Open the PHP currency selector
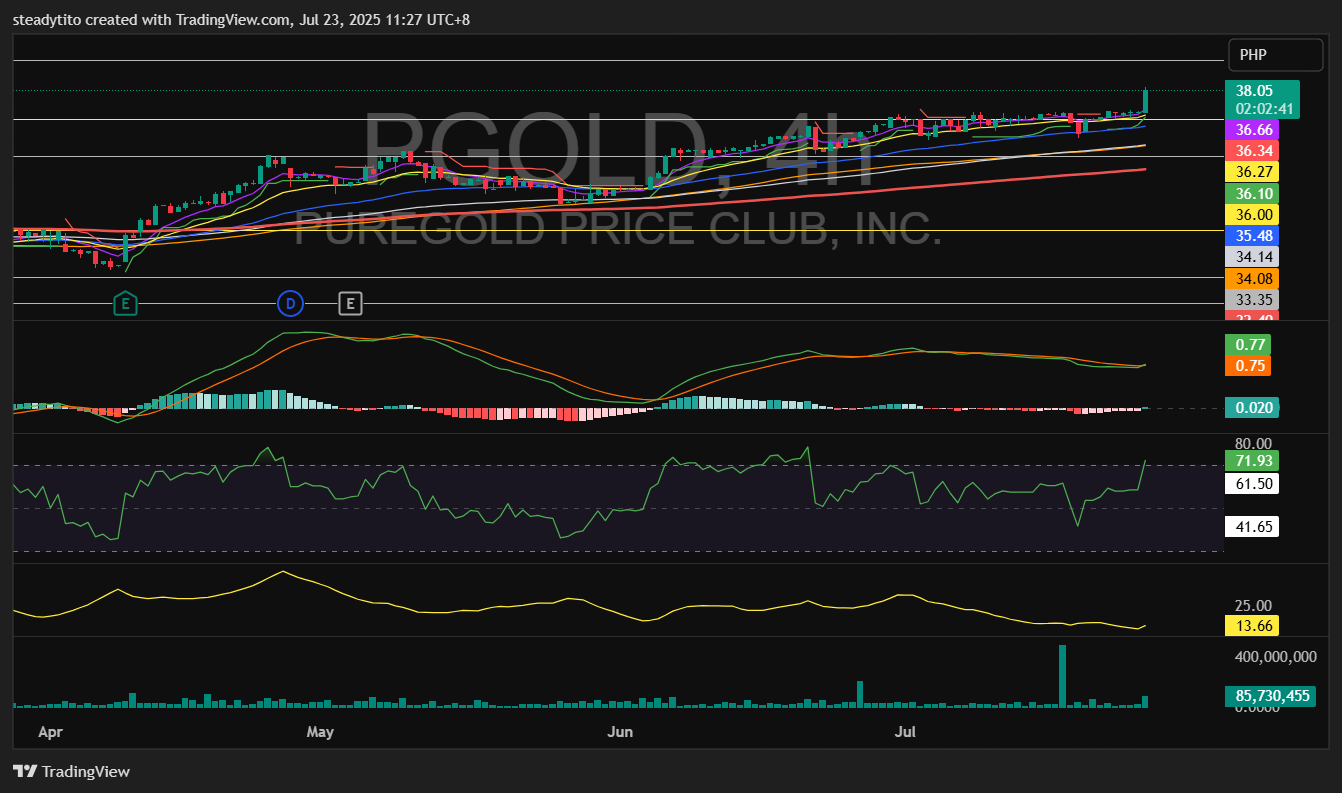Image resolution: width=1342 pixels, height=793 pixels. point(1275,55)
